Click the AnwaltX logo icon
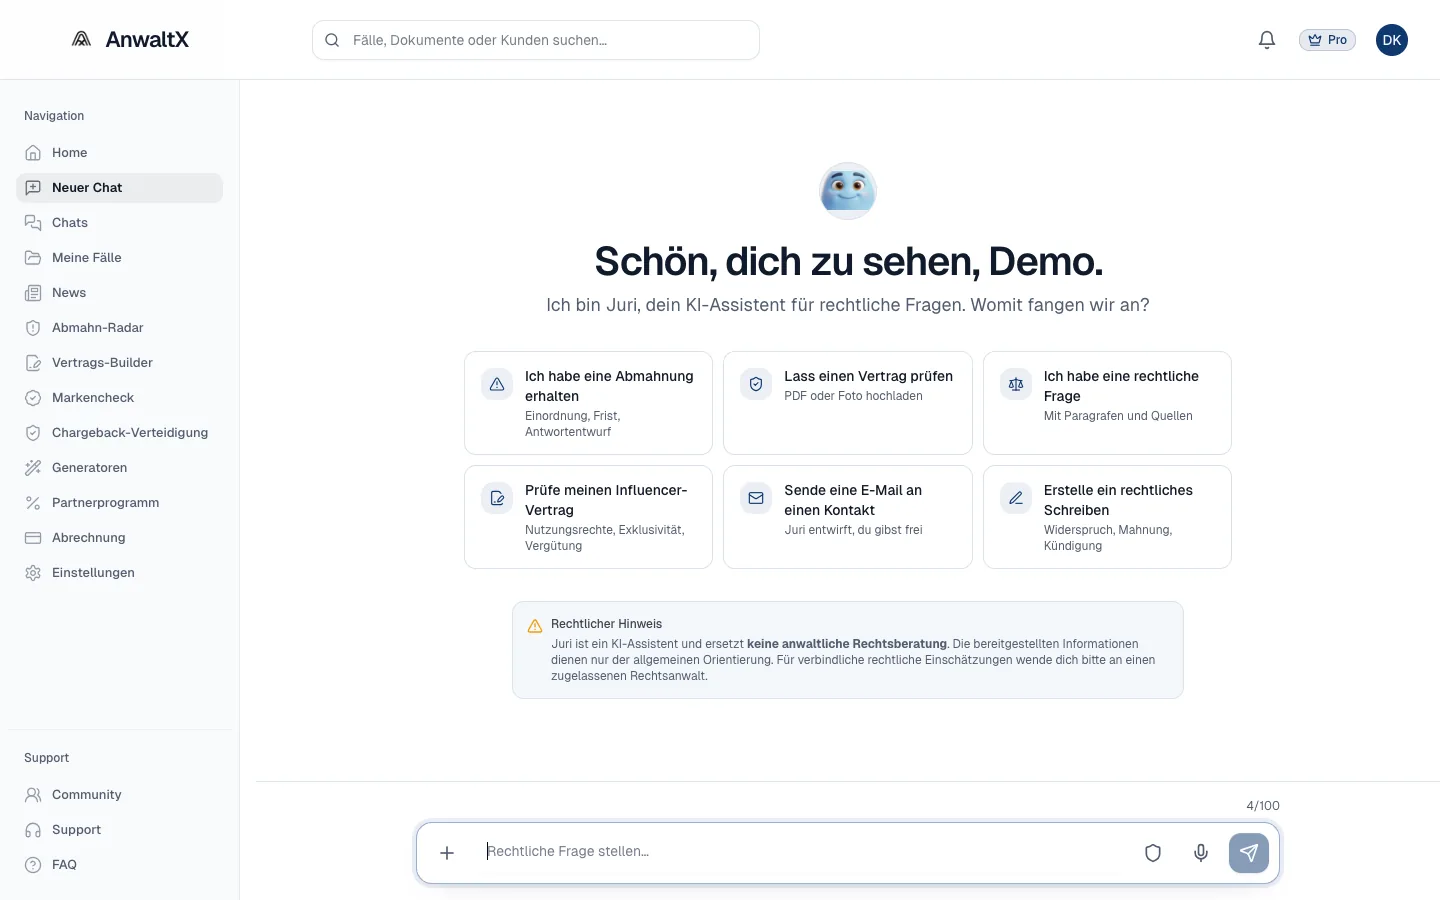 (x=82, y=39)
